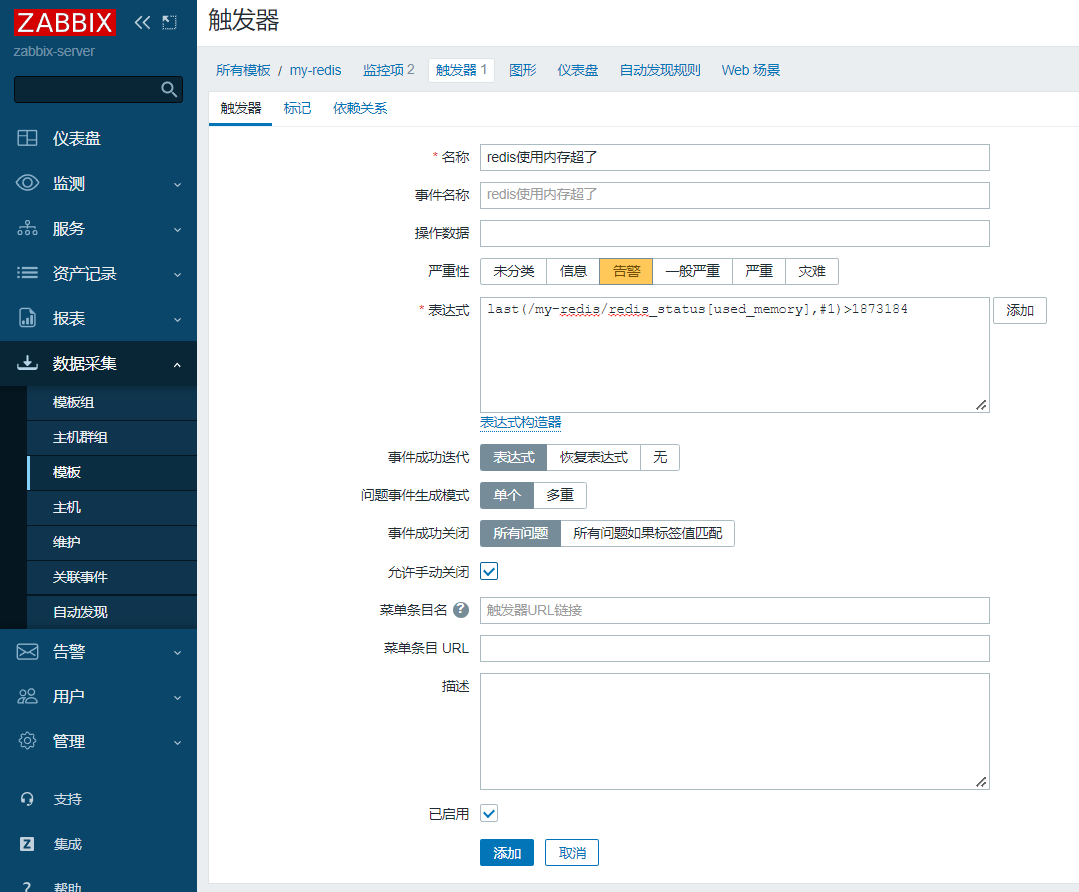Click the search magnifier icon
The width and height of the screenshot is (1079, 892).
tap(169, 89)
